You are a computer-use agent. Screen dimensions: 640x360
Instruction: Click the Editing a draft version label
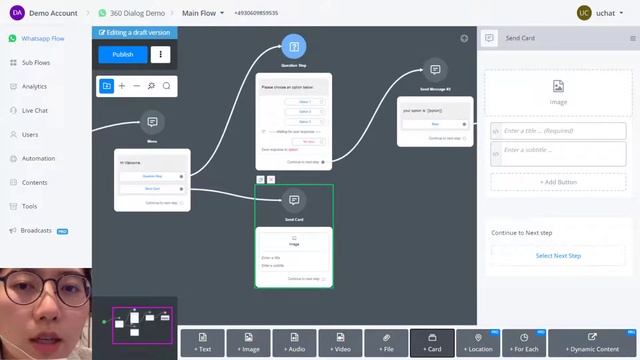coord(135,33)
